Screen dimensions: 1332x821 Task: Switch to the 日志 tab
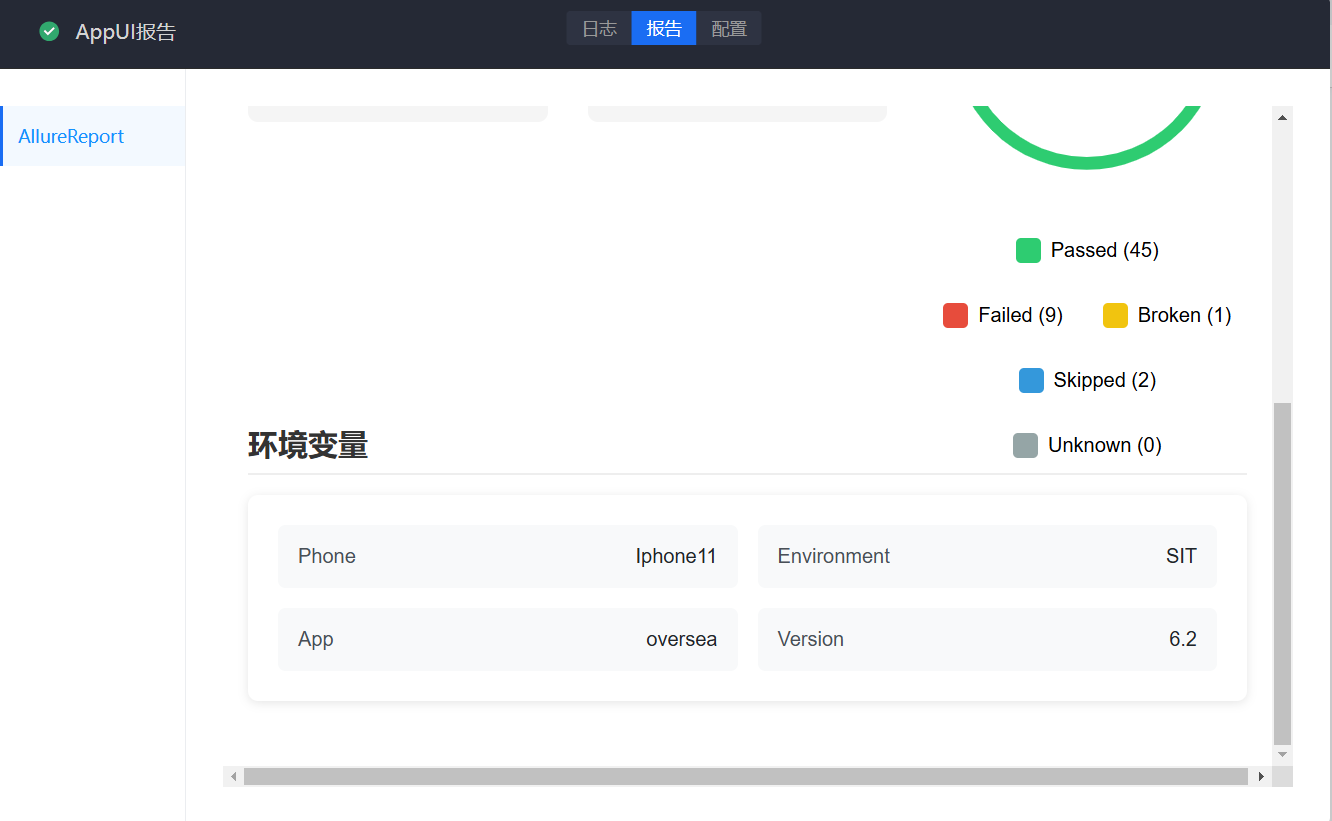(x=599, y=29)
